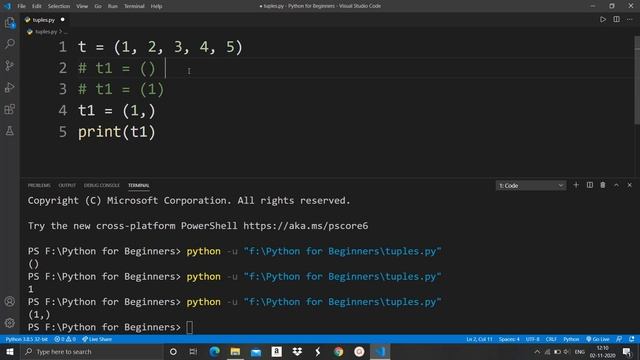Image resolution: width=640 pixels, height=360 pixels.
Task: Click tuples.py in the breadcrumb bar
Action: (46, 32)
